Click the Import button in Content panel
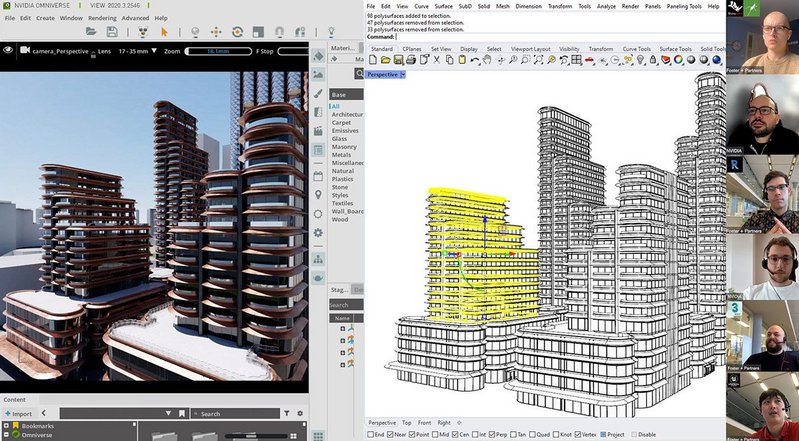The height and width of the screenshot is (441, 799). tap(18, 413)
